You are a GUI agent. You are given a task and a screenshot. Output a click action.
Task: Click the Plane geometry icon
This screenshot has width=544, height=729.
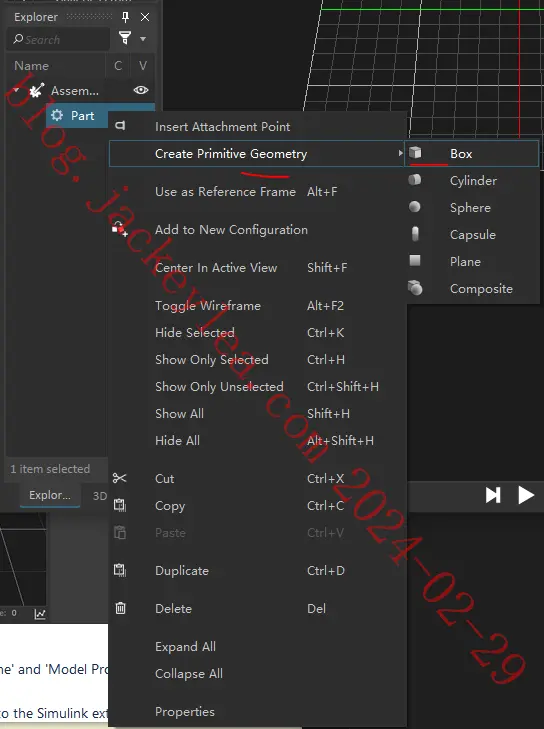pos(415,261)
